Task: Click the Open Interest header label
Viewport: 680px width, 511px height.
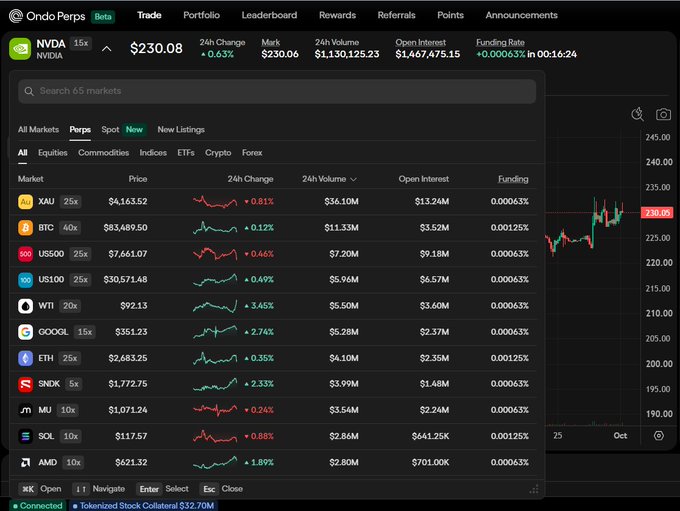Action: tap(420, 43)
